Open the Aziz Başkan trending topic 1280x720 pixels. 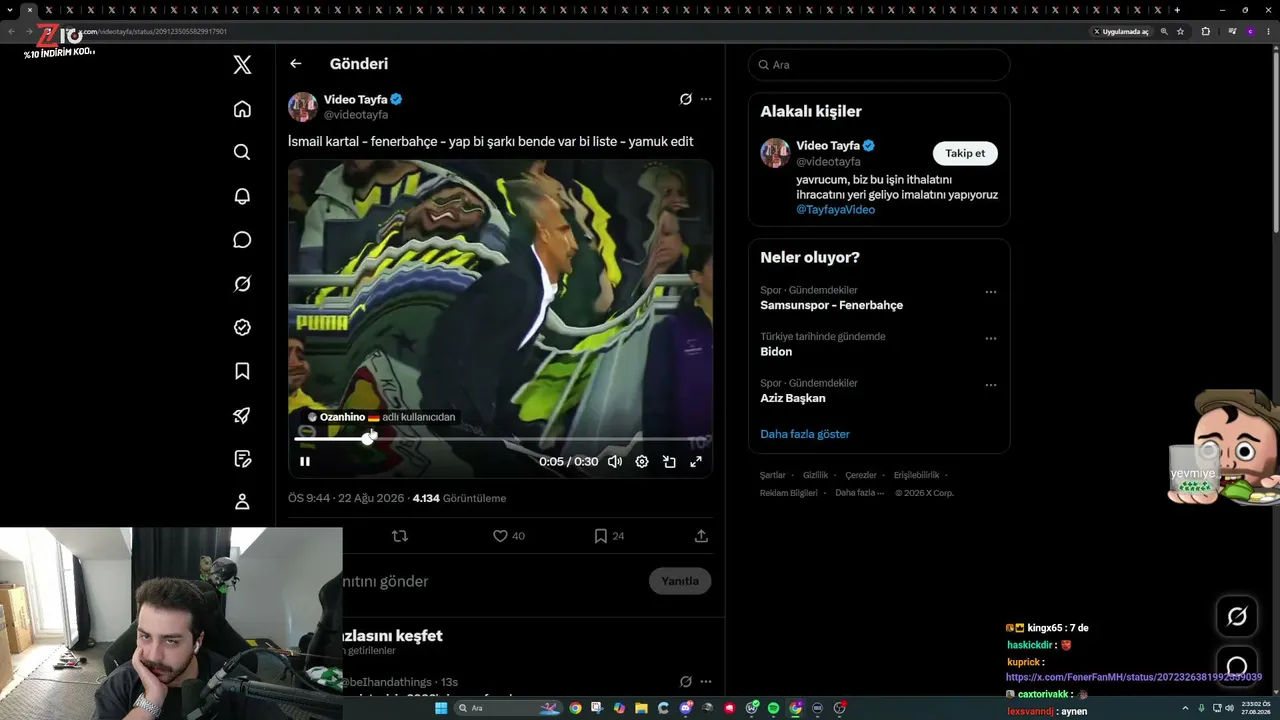tap(793, 398)
